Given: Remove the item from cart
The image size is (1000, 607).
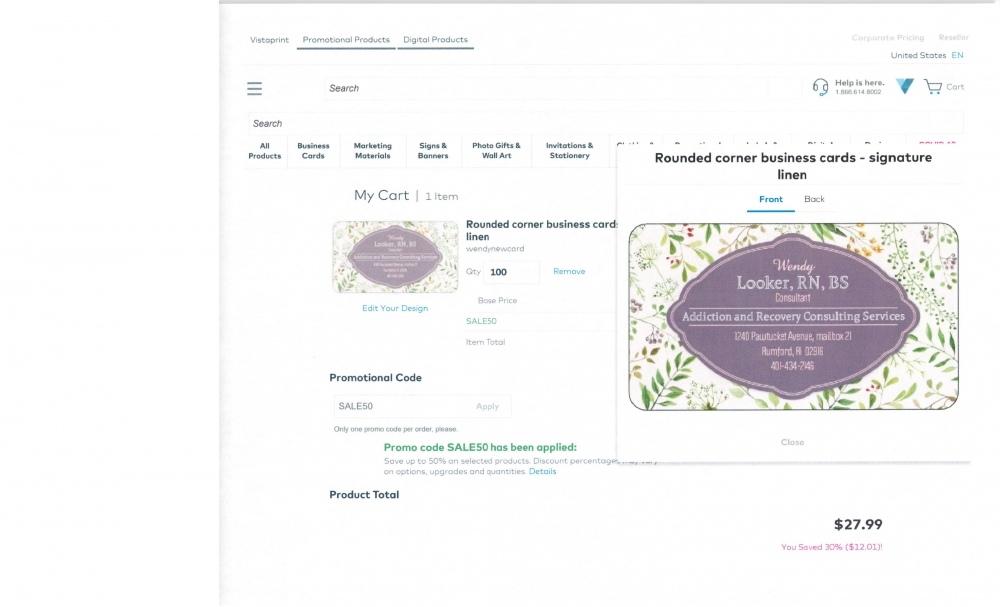Looking at the screenshot, I should (x=569, y=272).
